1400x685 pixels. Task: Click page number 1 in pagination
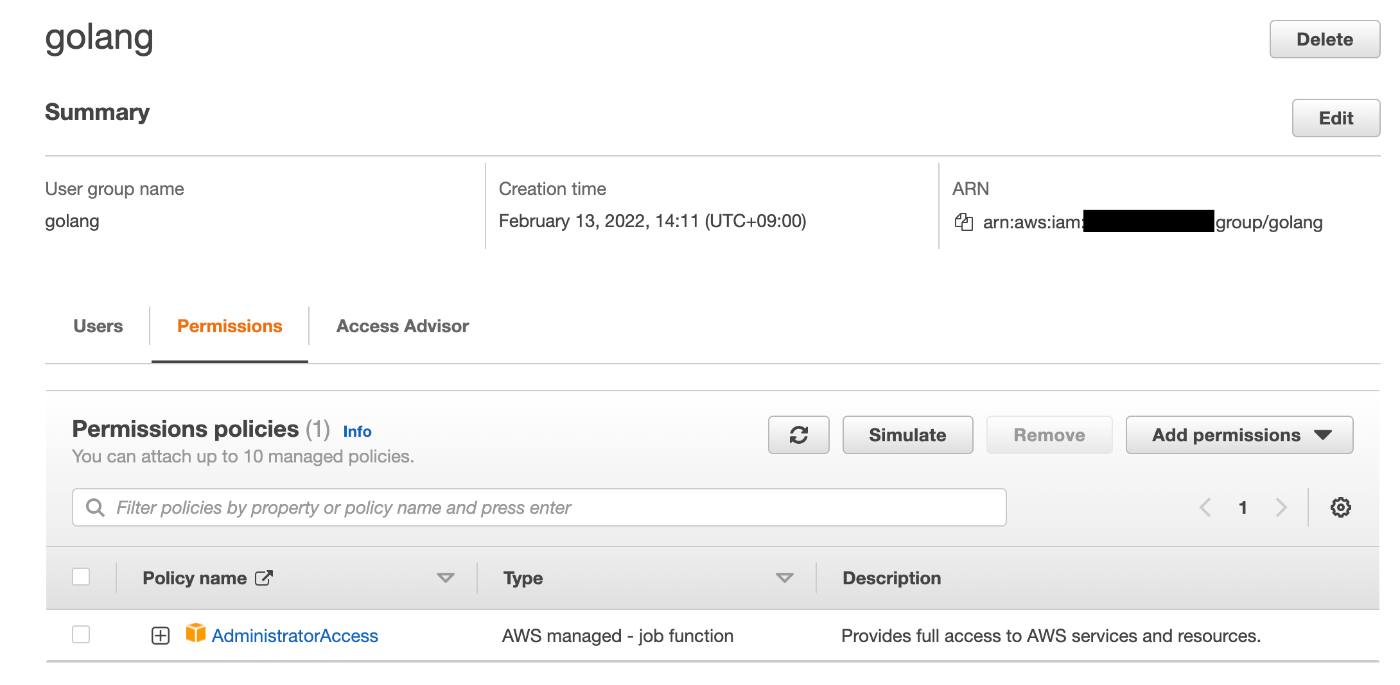point(1243,508)
